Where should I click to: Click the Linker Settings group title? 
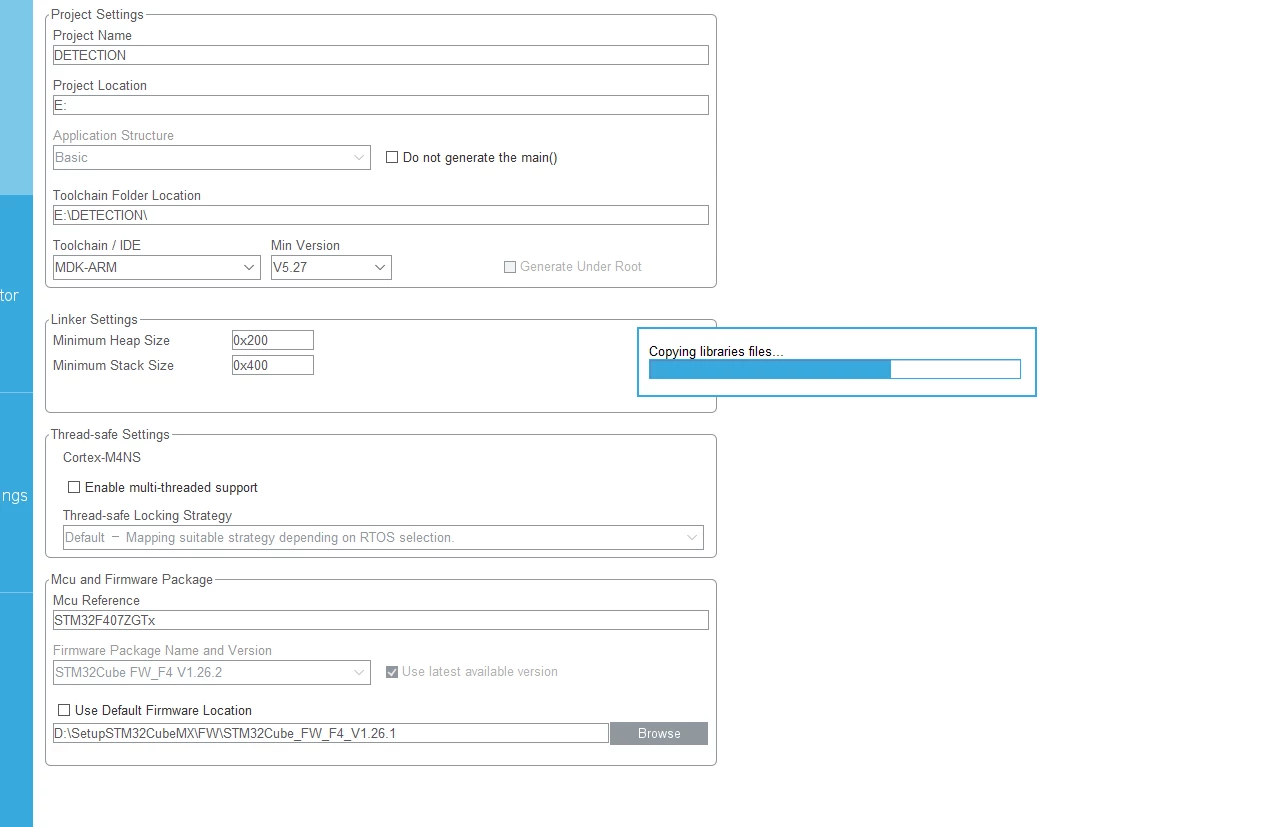click(94, 319)
